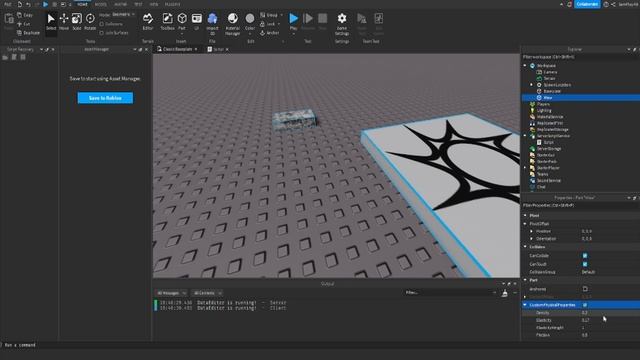Click Import 3D icon

point(212,24)
